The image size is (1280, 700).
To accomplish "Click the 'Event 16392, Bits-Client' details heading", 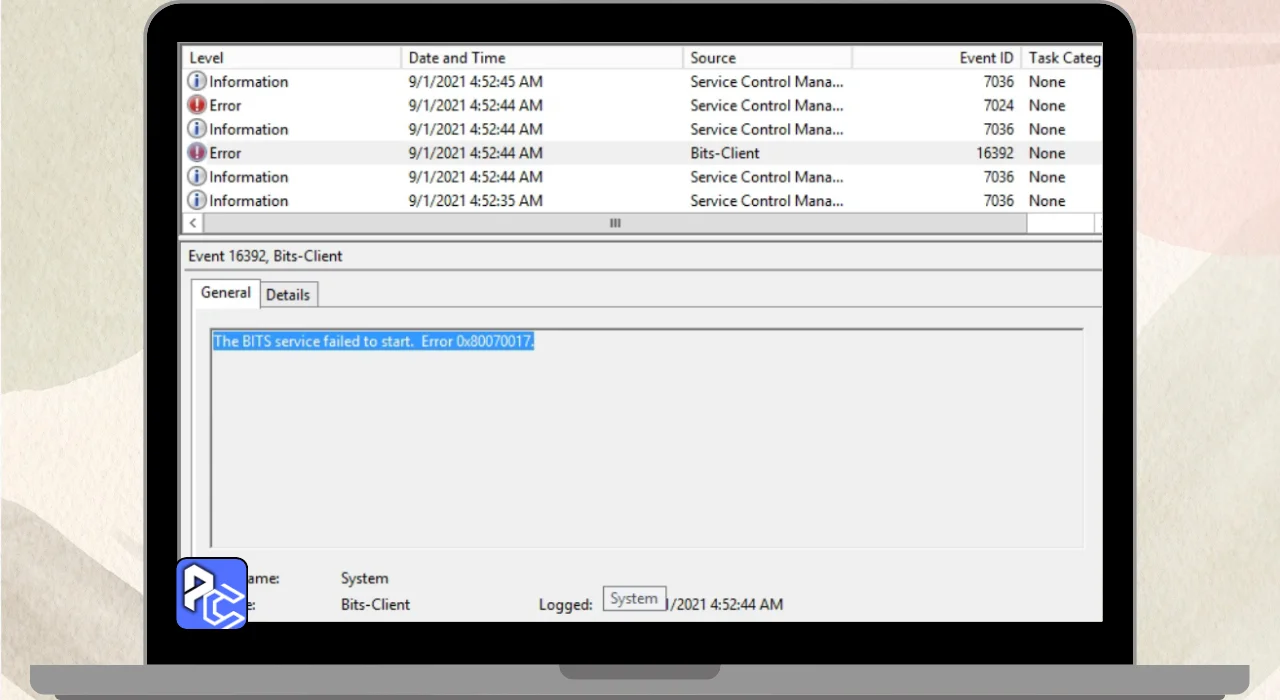I will [x=265, y=256].
